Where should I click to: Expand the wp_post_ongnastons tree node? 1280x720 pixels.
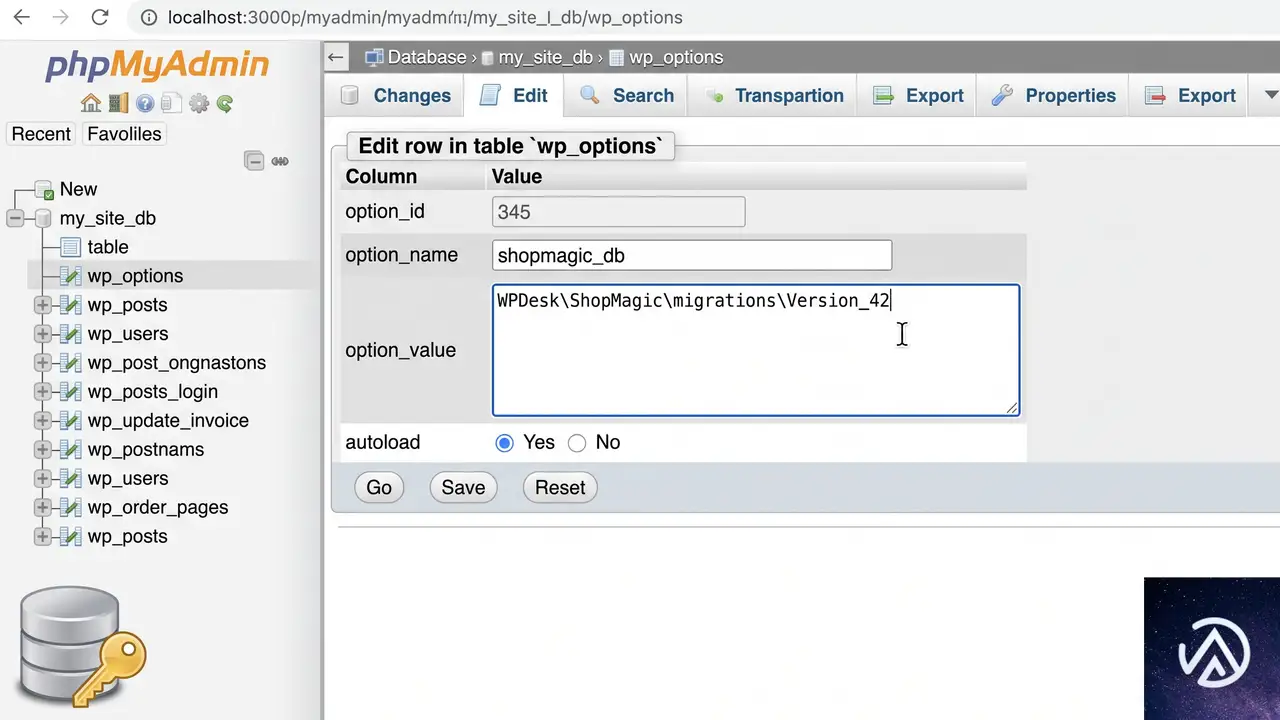click(42, 363)
